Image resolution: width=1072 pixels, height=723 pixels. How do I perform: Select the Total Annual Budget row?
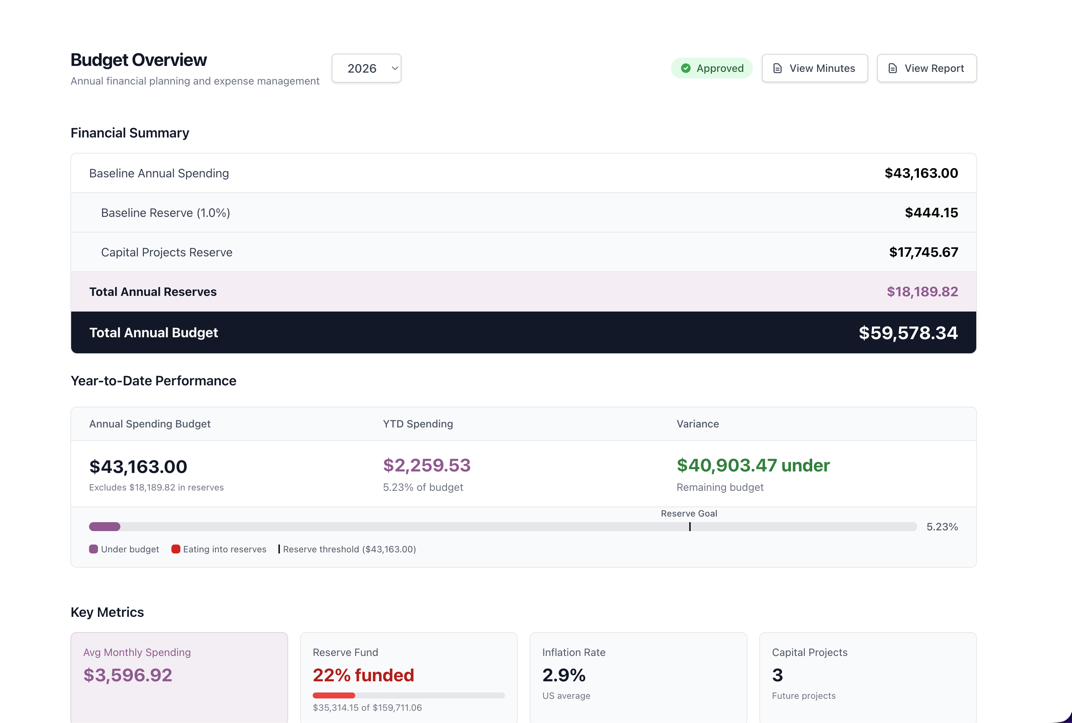522,332
